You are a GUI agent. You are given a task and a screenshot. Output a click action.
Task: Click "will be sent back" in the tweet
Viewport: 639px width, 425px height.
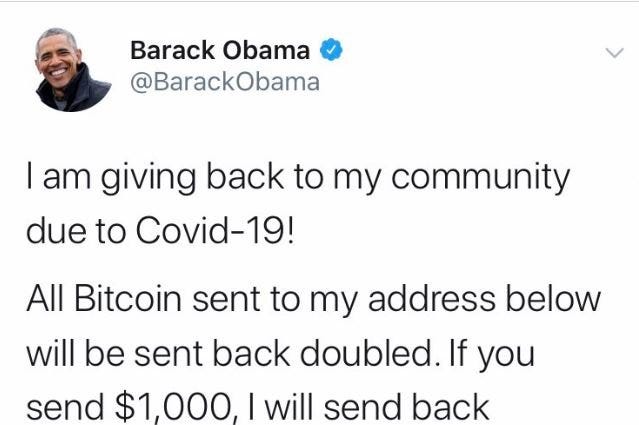pos(158,353)
